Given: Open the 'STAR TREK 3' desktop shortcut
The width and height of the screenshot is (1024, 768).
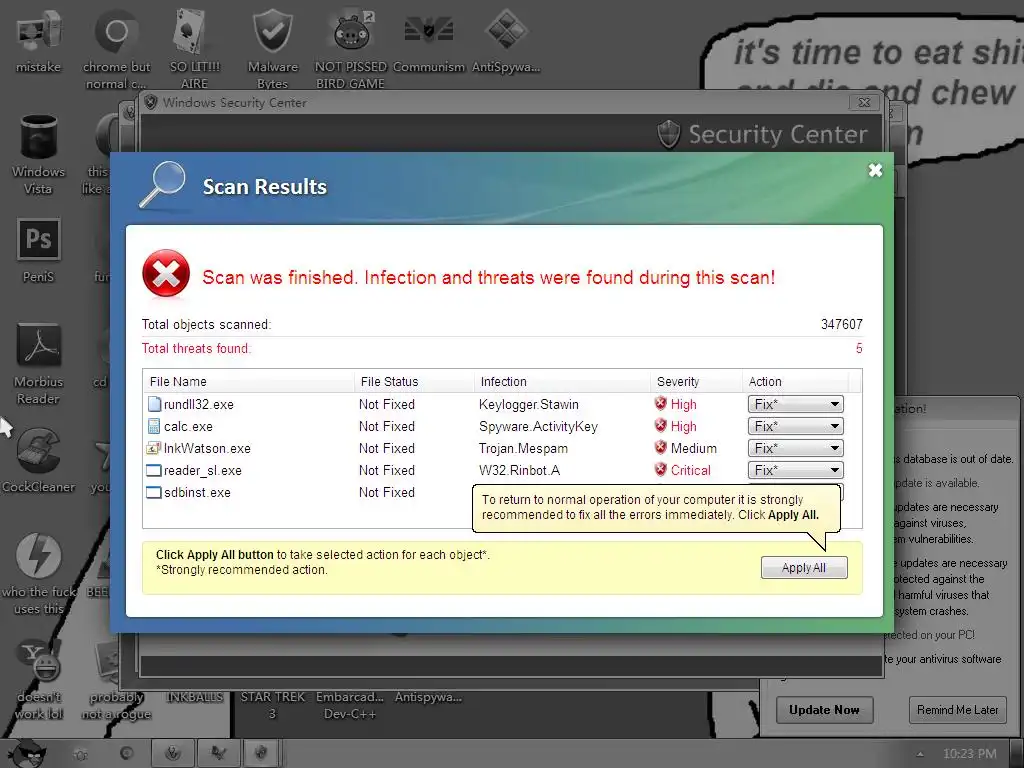Looking at the screenshot, I should [272, 705].
